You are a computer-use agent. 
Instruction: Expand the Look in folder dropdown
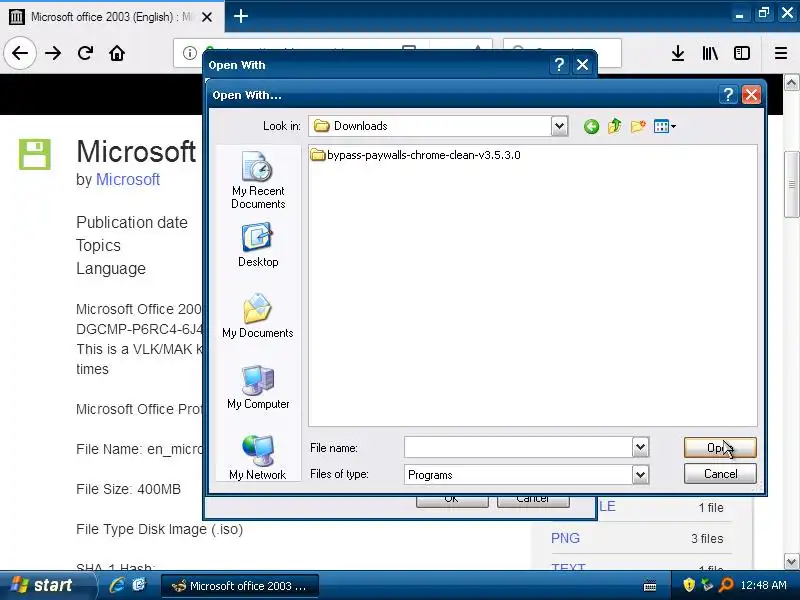point(559,126)
